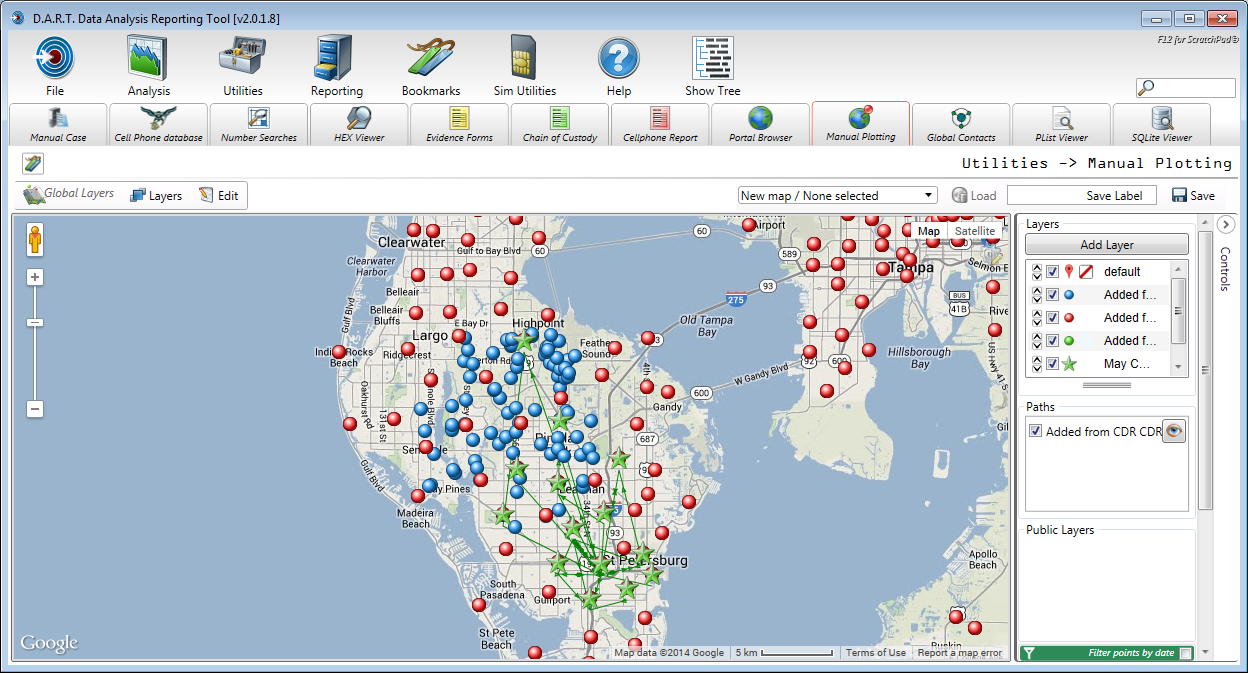Click the bookmark icon below the tabs

tap(33, 164)
